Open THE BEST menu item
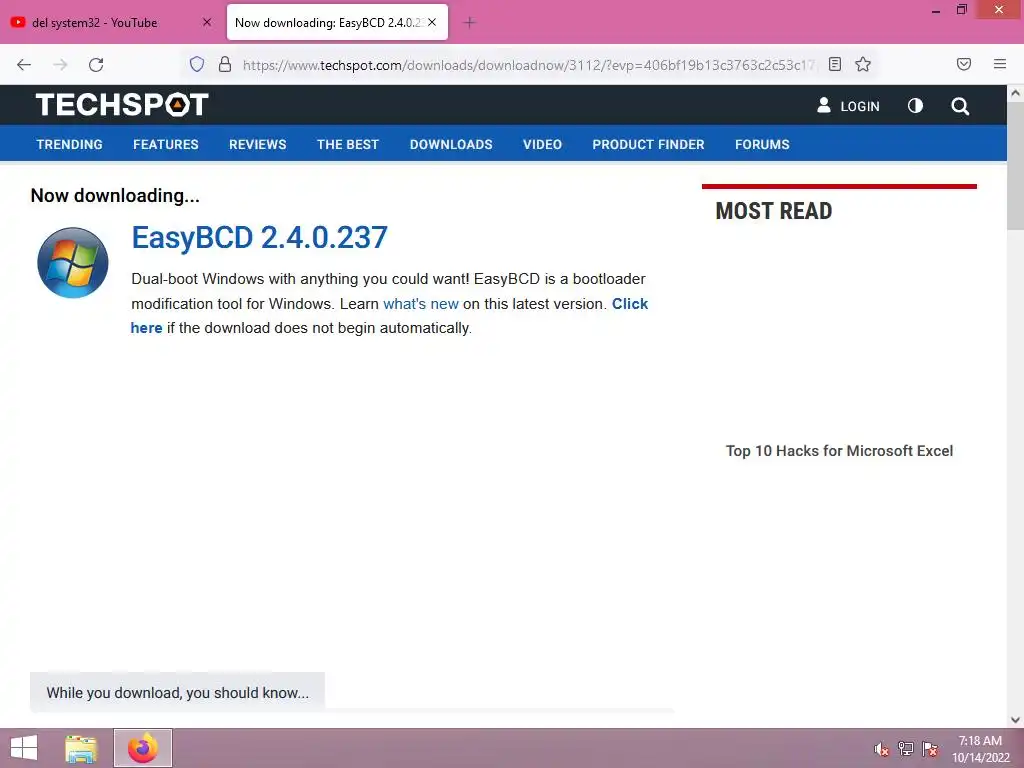Image resolution: width=1024 pixels, height=768 pixels. (348, 144)
